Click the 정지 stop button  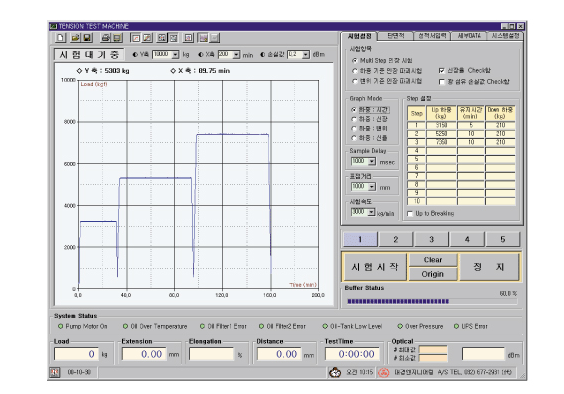click(x=489, y=267)
